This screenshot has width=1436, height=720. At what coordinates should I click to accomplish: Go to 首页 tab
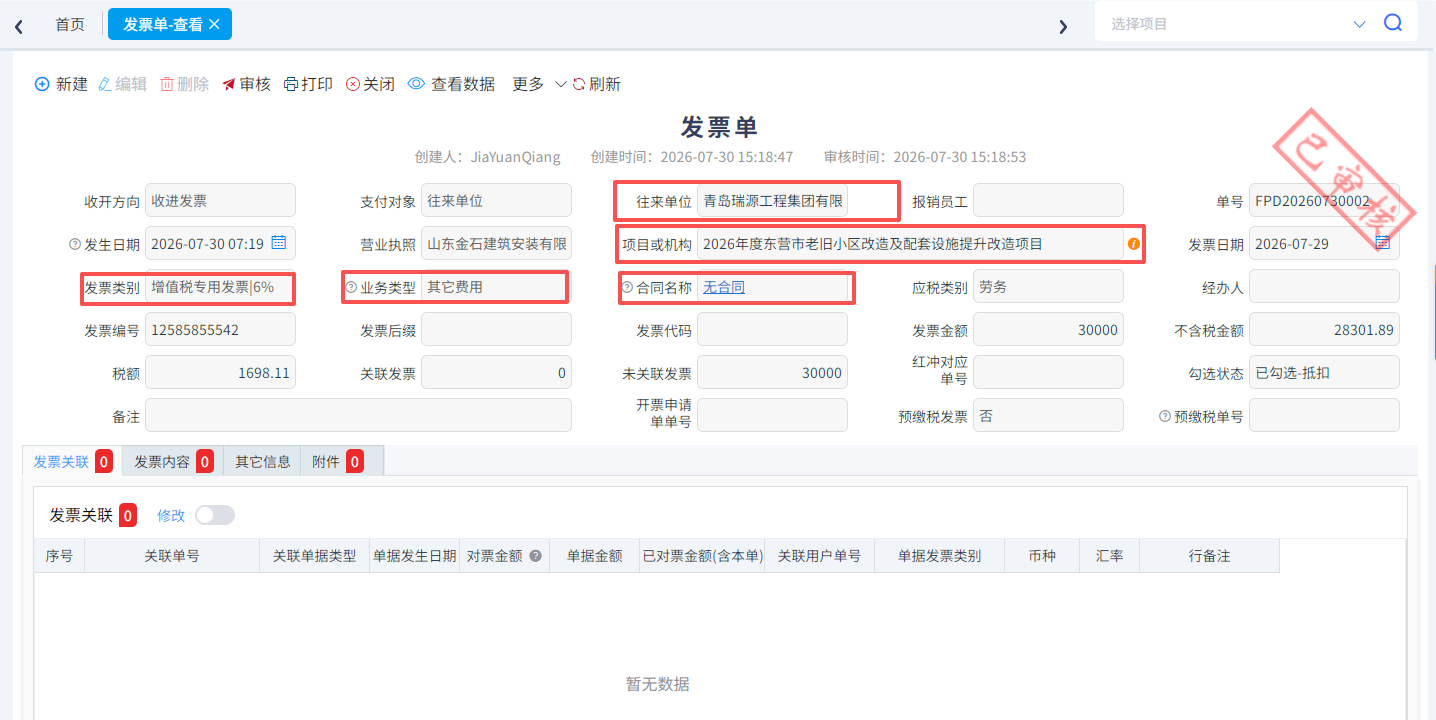(x=70, y=24)
